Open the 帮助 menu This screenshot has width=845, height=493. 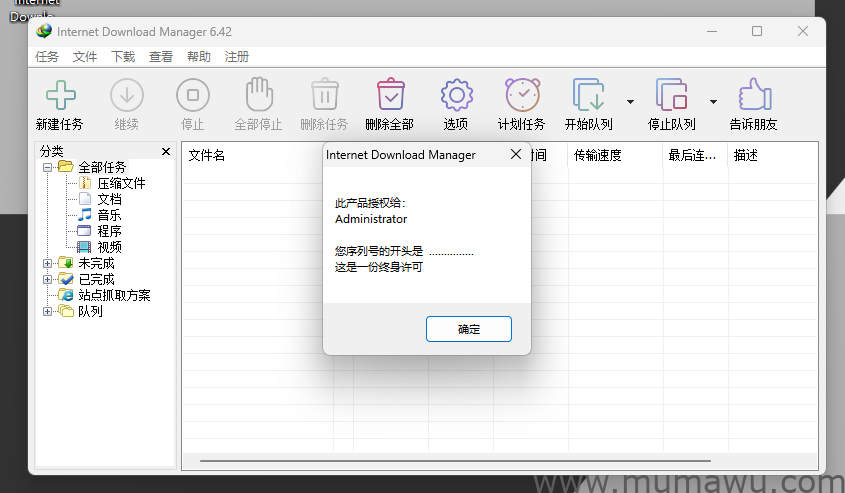[198, 57]
